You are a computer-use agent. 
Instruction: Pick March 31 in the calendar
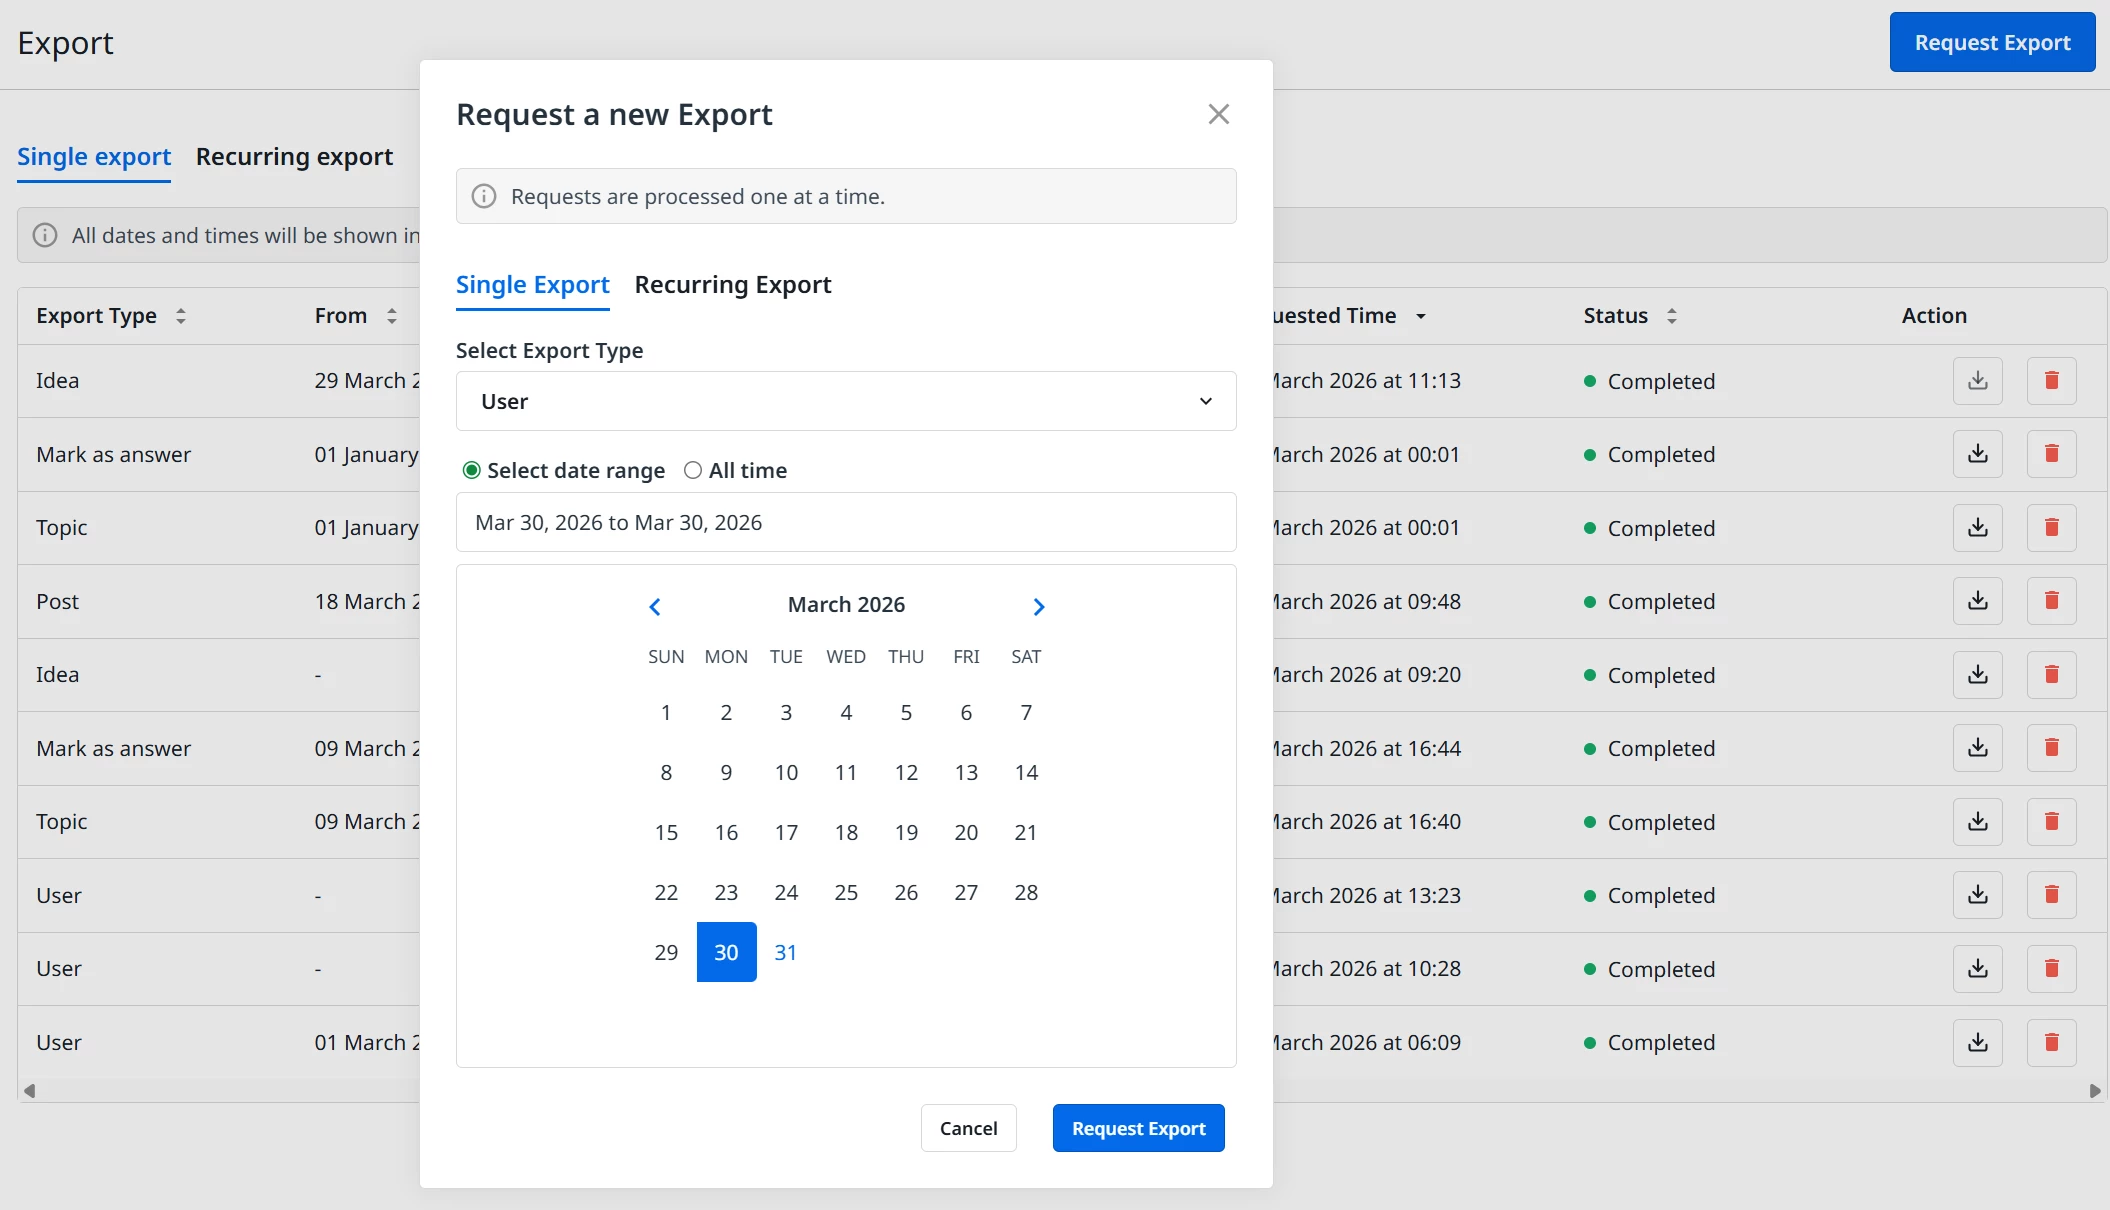(786, 952)
